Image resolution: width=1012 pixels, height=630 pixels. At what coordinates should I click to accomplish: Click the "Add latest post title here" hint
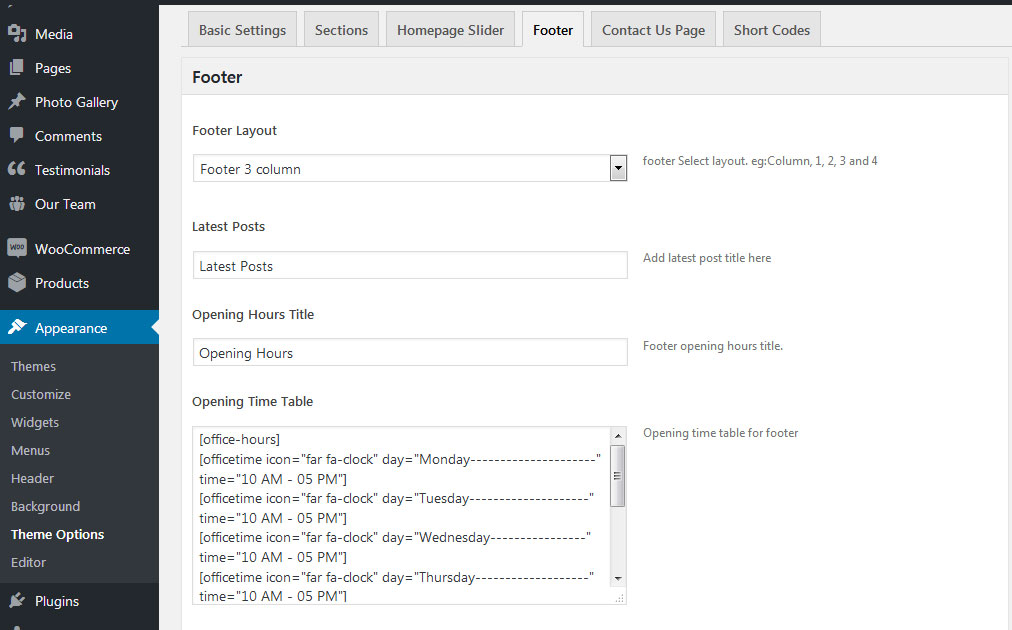click(707, 258)
